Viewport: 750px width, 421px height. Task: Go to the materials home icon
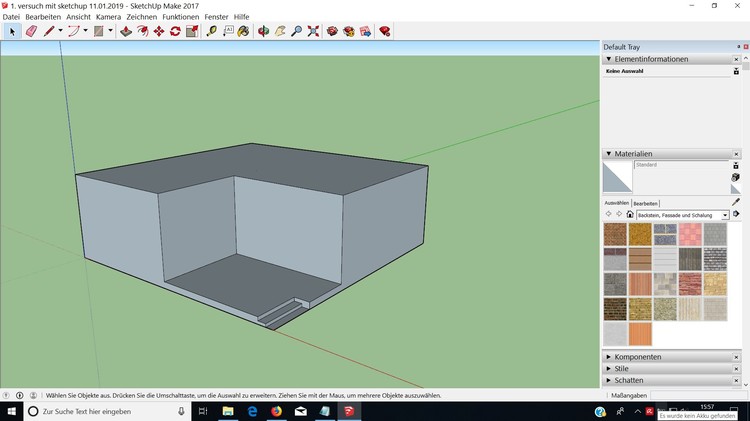click(x=630, y=214)
